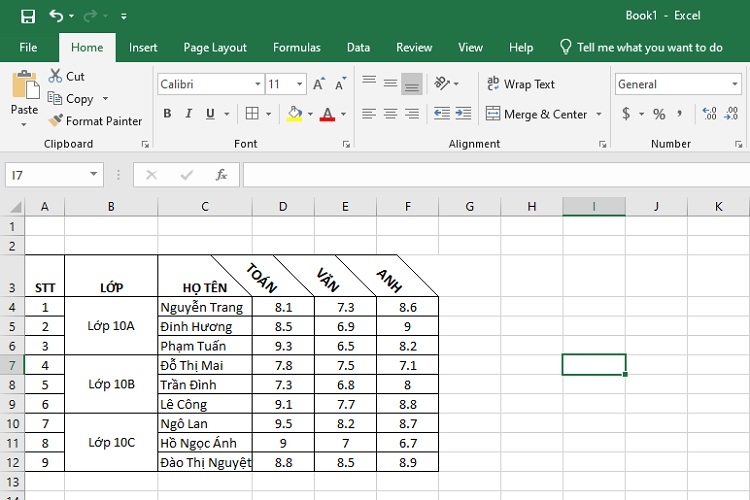Click Increase Decimal icon
This screenshot has width=750, height=500.
click(709, 113)
